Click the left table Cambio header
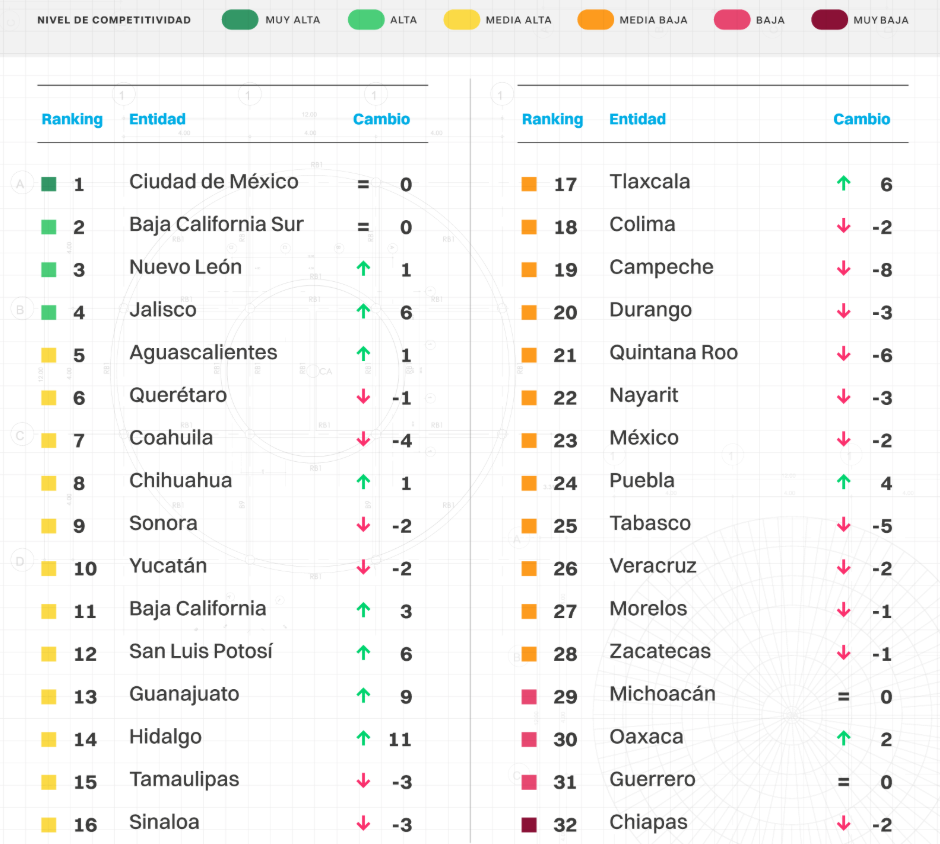Image resolution: width=940 pixels, height=844 pixels. click(381, 119)
